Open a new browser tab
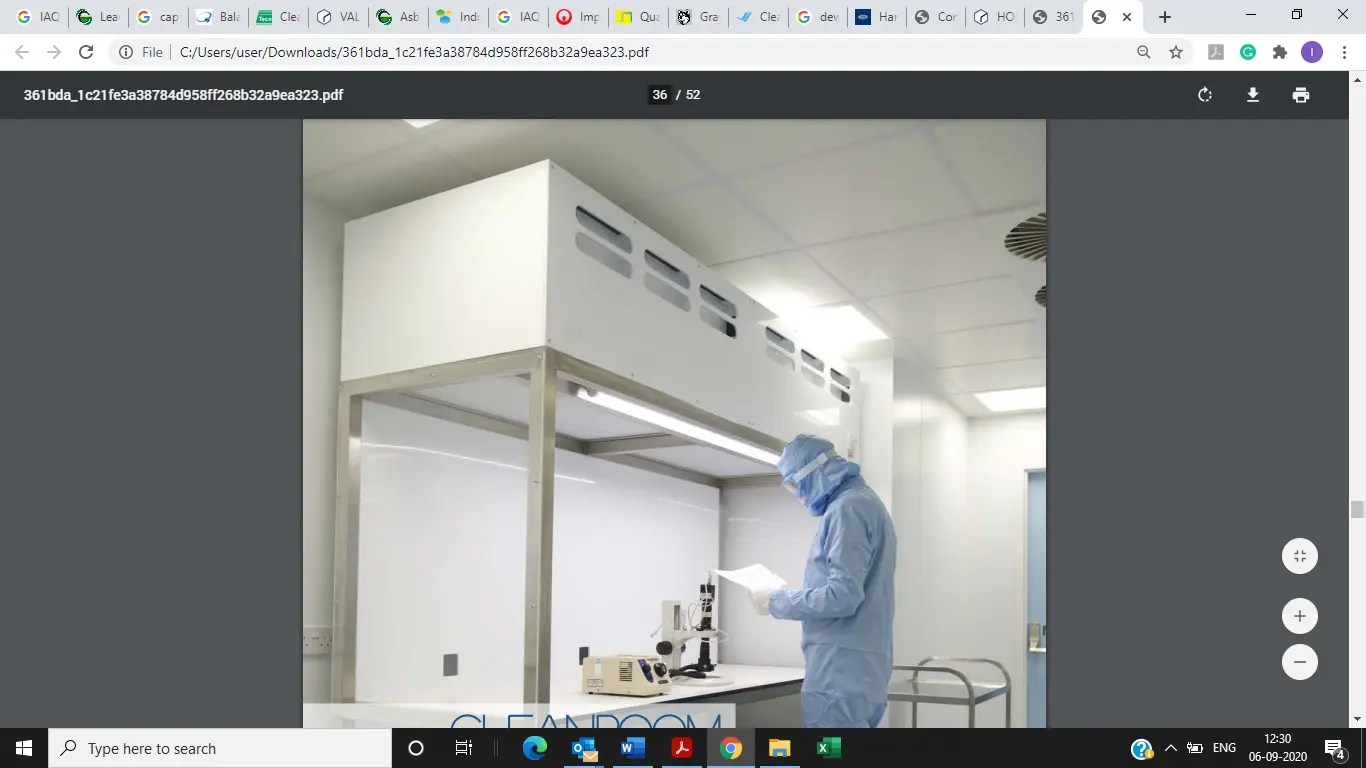The height and width of the screenshot is (768, 1366). pyautogui.click(x=1163, y=17)
